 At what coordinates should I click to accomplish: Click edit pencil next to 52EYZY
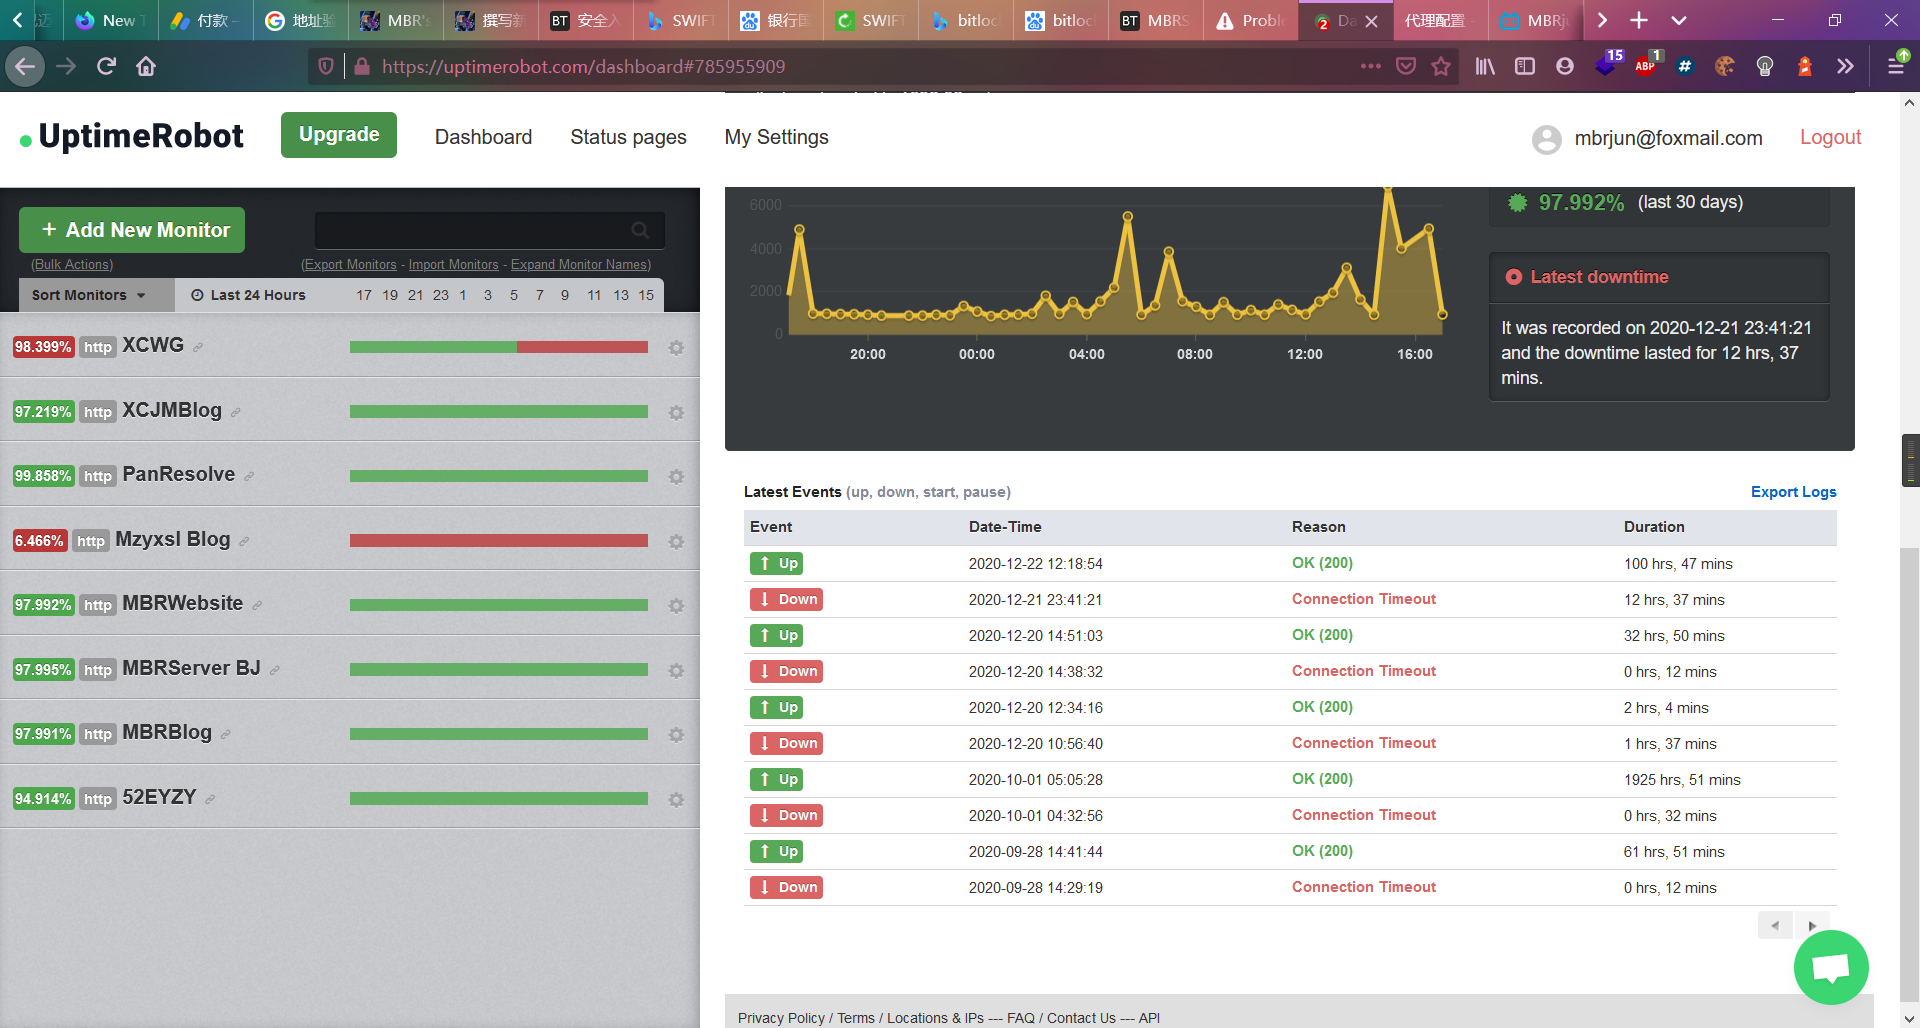(x=210, y=799)
